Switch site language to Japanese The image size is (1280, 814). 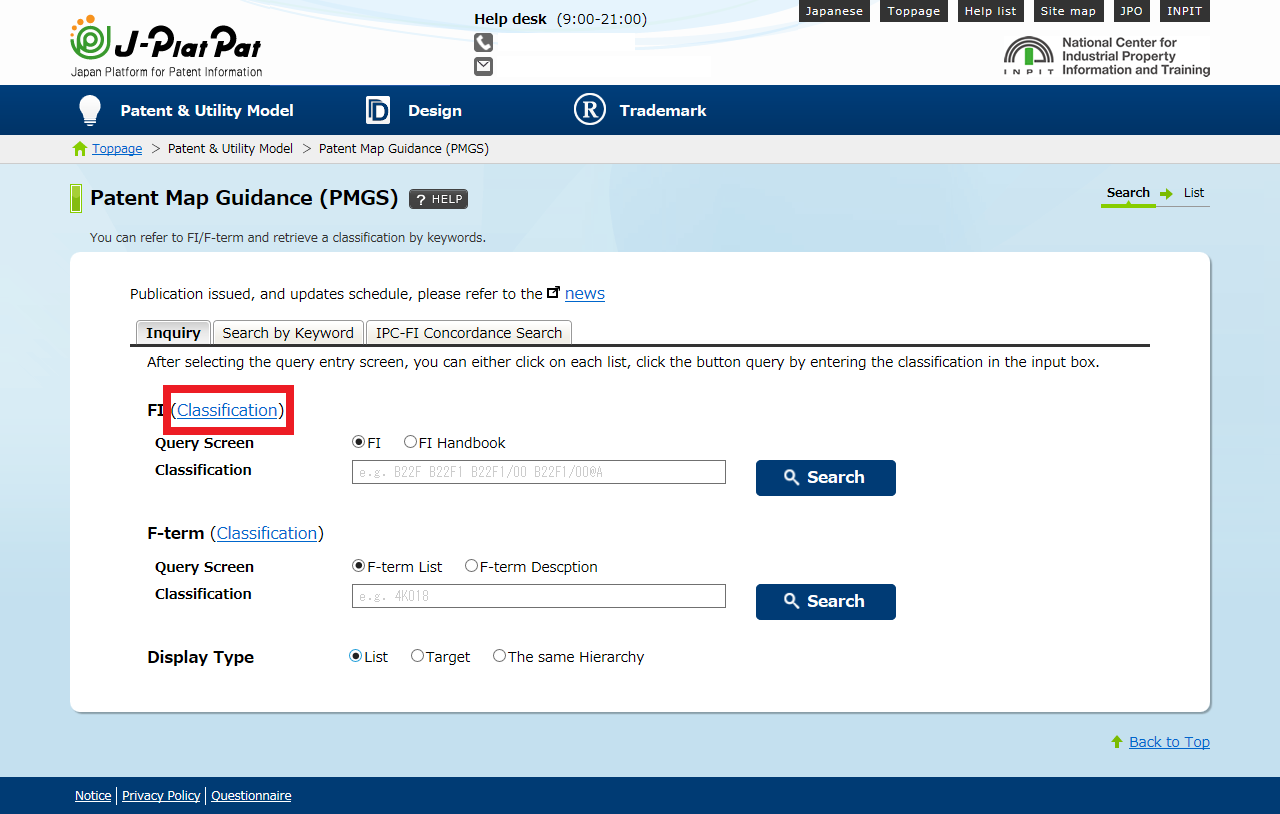(834, 11)
